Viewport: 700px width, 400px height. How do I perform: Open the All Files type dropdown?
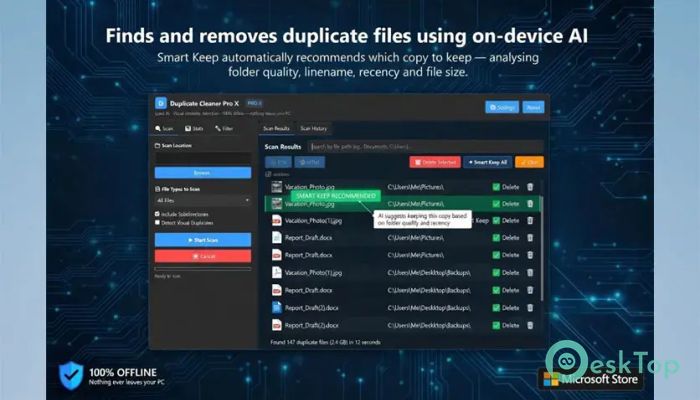203,200
